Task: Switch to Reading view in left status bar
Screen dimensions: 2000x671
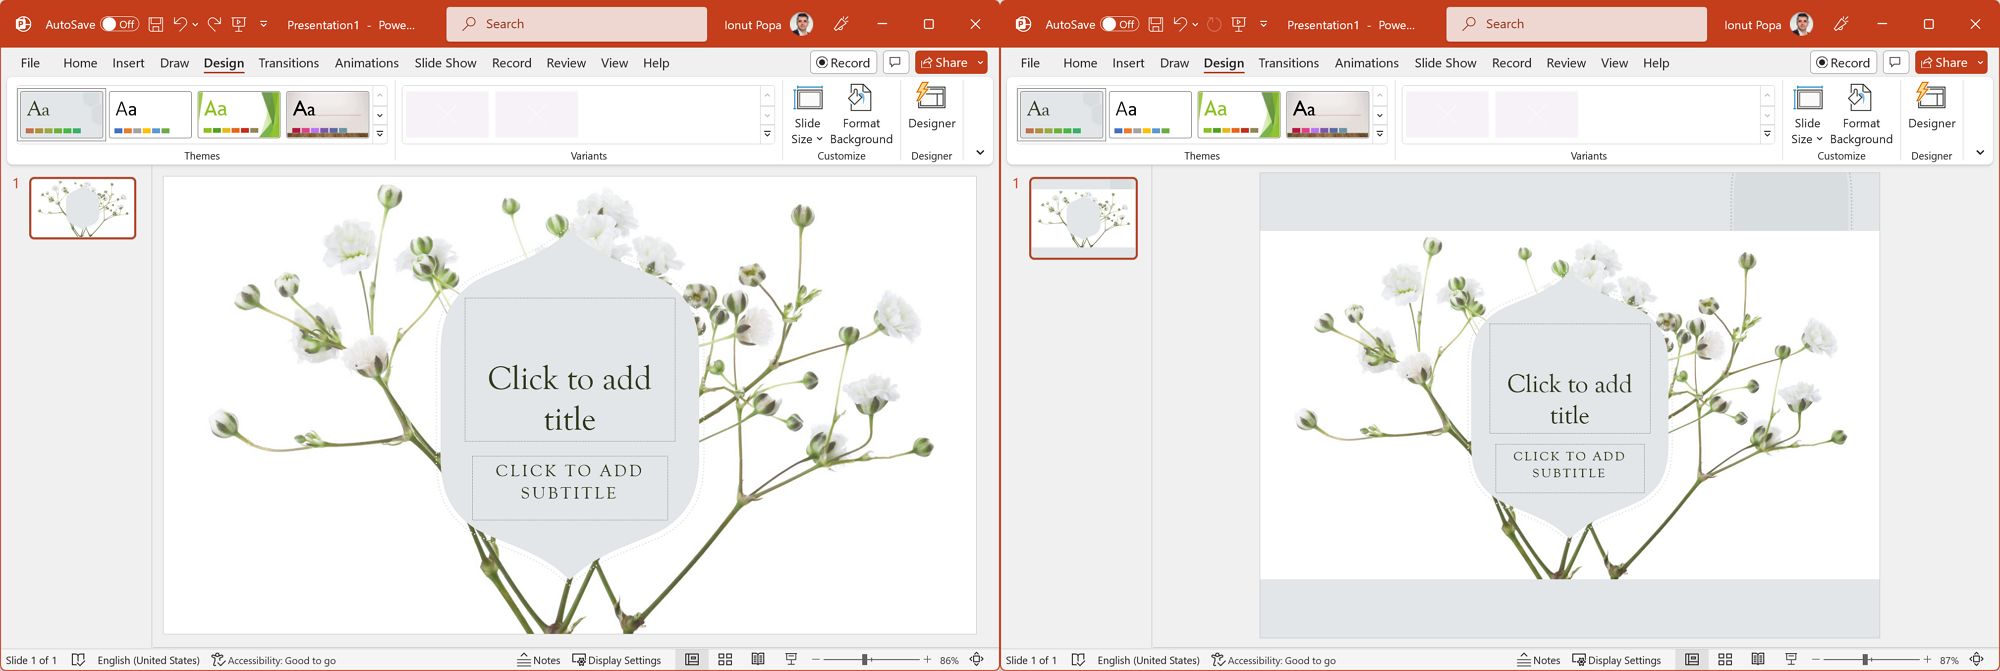Action: (x=758, y=660)
